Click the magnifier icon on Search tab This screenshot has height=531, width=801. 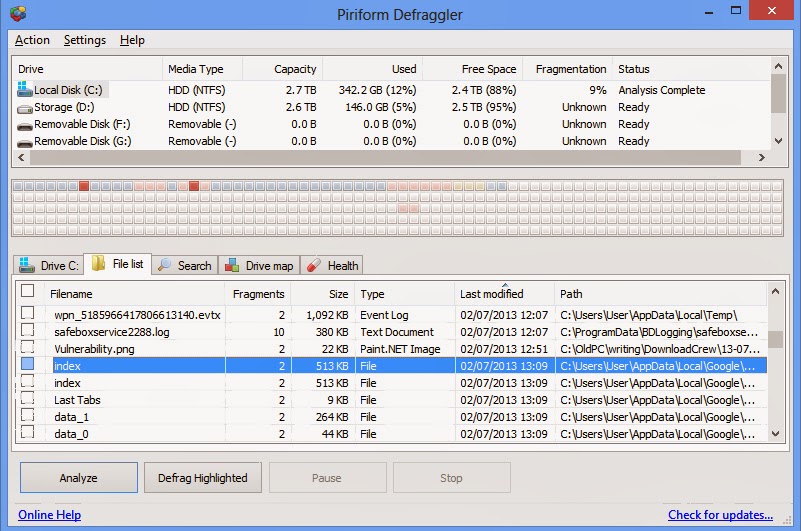pyautogui.click(x=164, y=265)
